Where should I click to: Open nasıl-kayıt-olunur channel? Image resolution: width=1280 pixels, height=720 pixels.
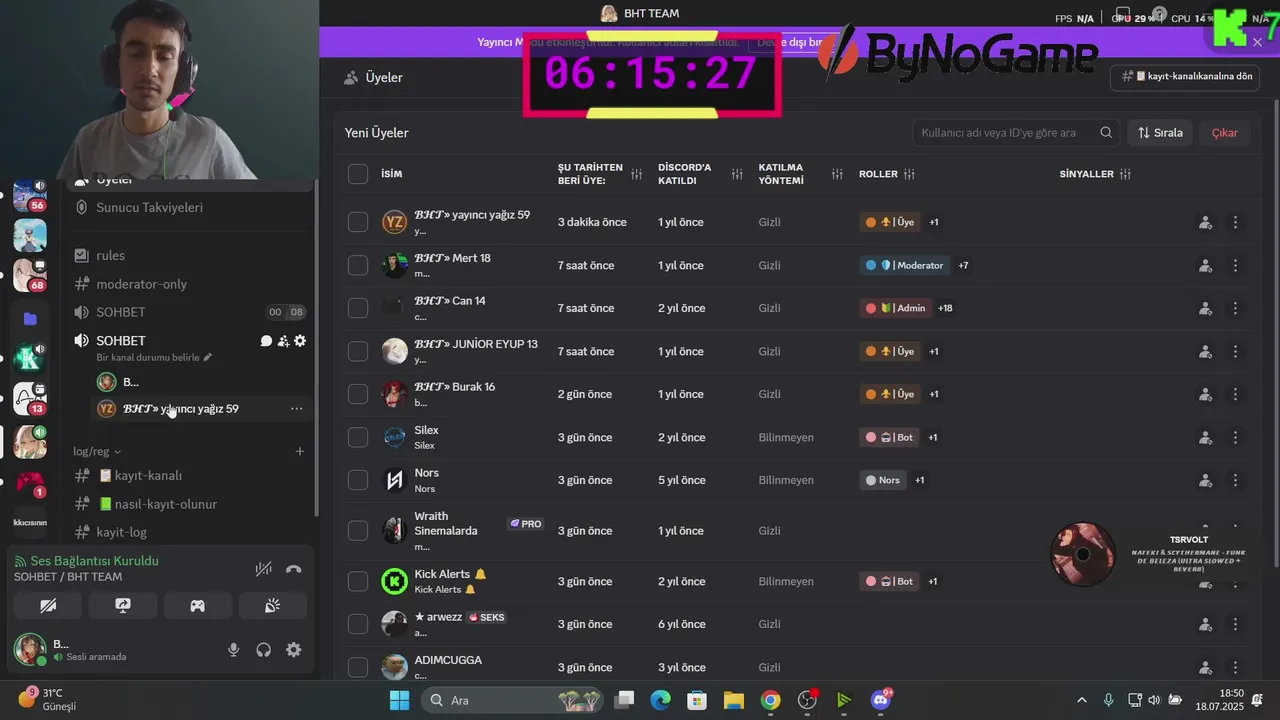pyautogui.click(x=190, y=504)
